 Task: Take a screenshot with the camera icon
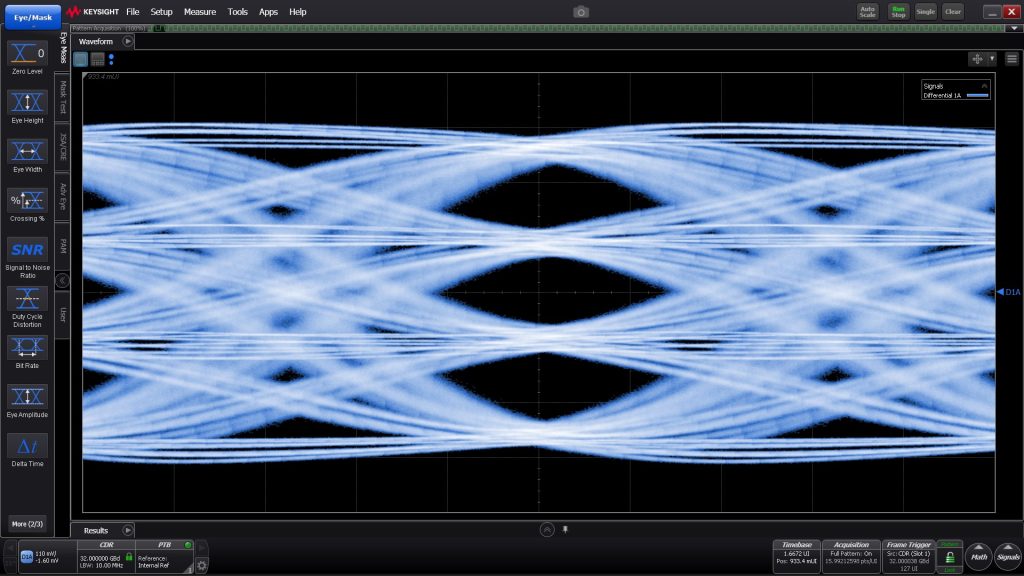coord(581,11)
